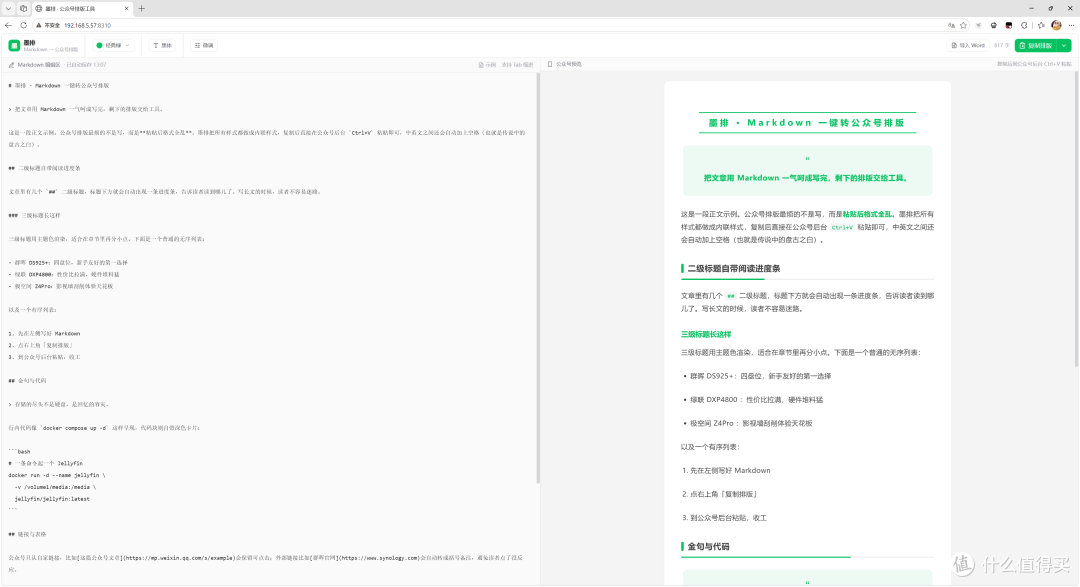Click preview bullet '极空间 Z4Pro'
The image size is (1080, 587).
pos(751,423)
